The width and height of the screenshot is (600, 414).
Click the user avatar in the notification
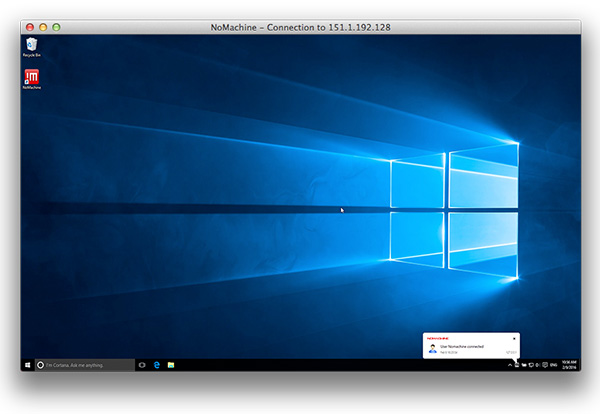433,349
